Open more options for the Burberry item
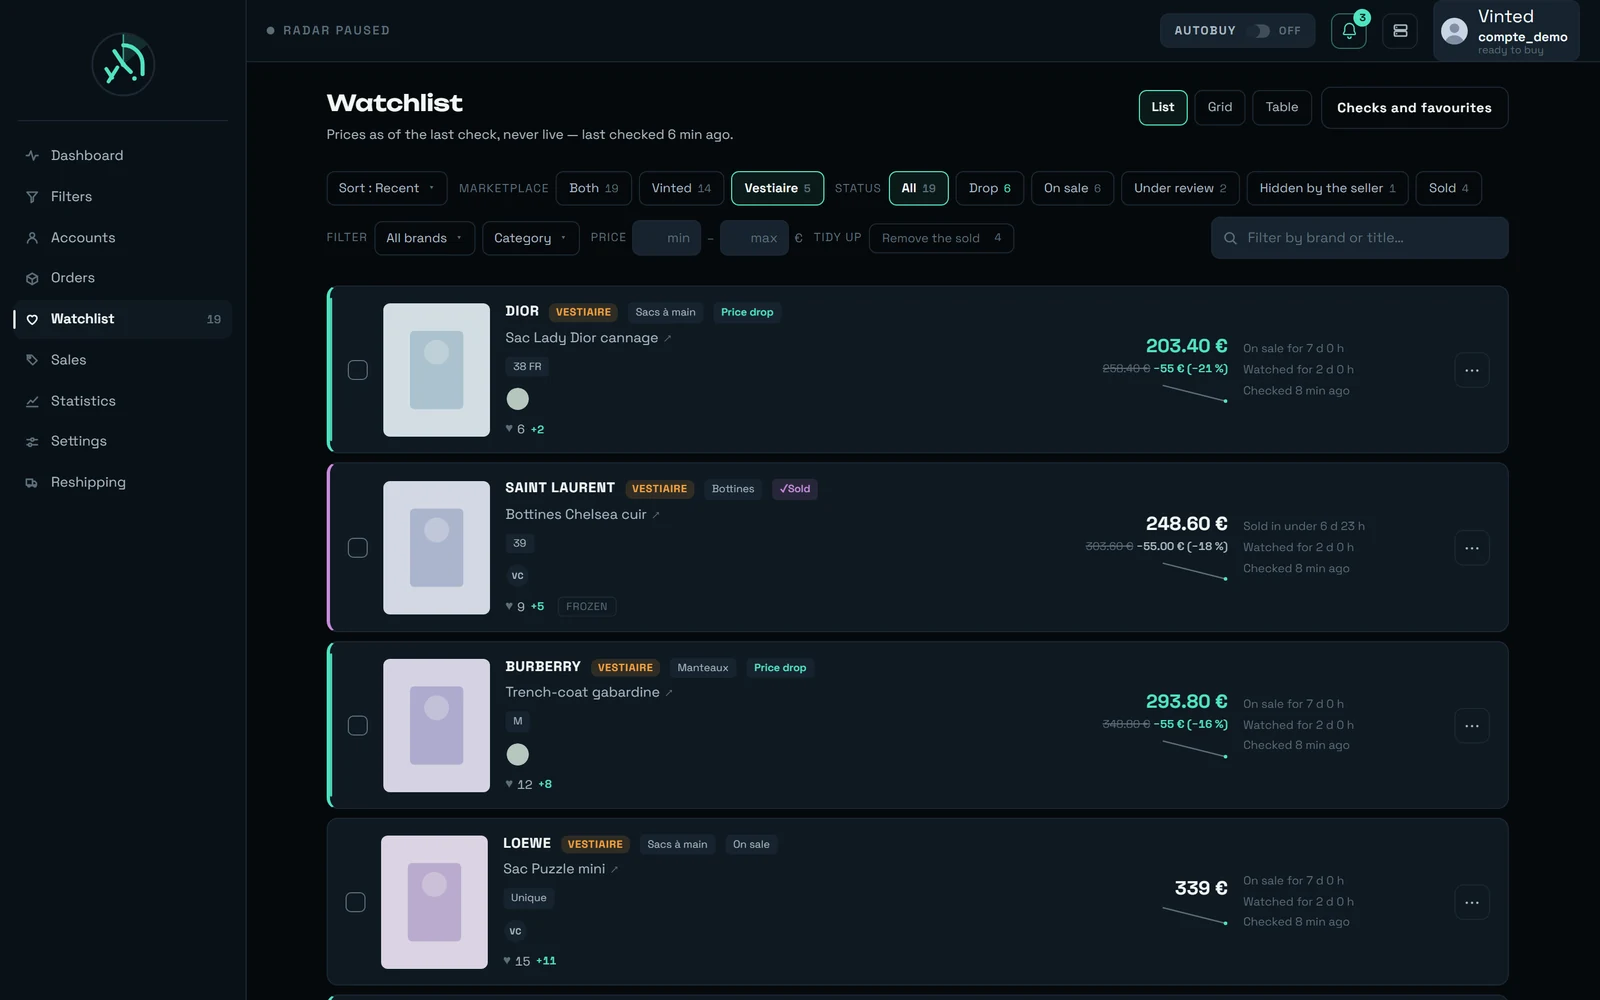Viewport: 1600px width, 1000px height. tap(1471, 725)
